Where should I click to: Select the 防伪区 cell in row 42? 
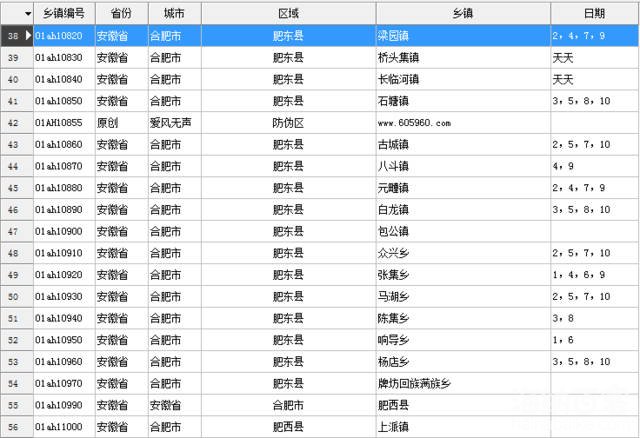(288, 123)
